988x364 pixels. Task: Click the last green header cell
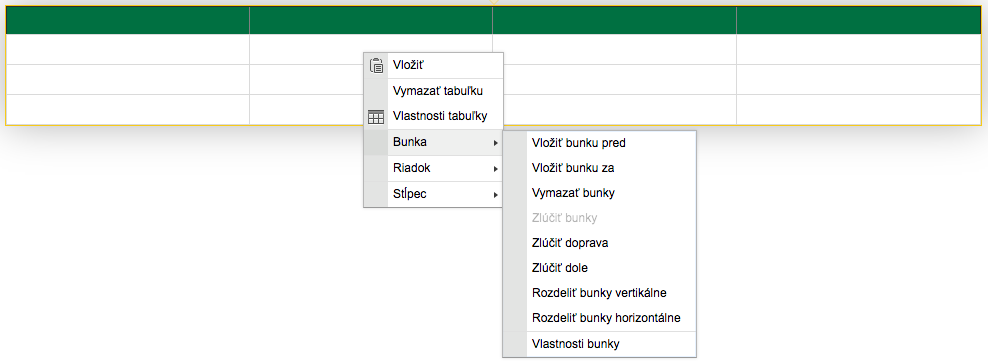point(858,20)
